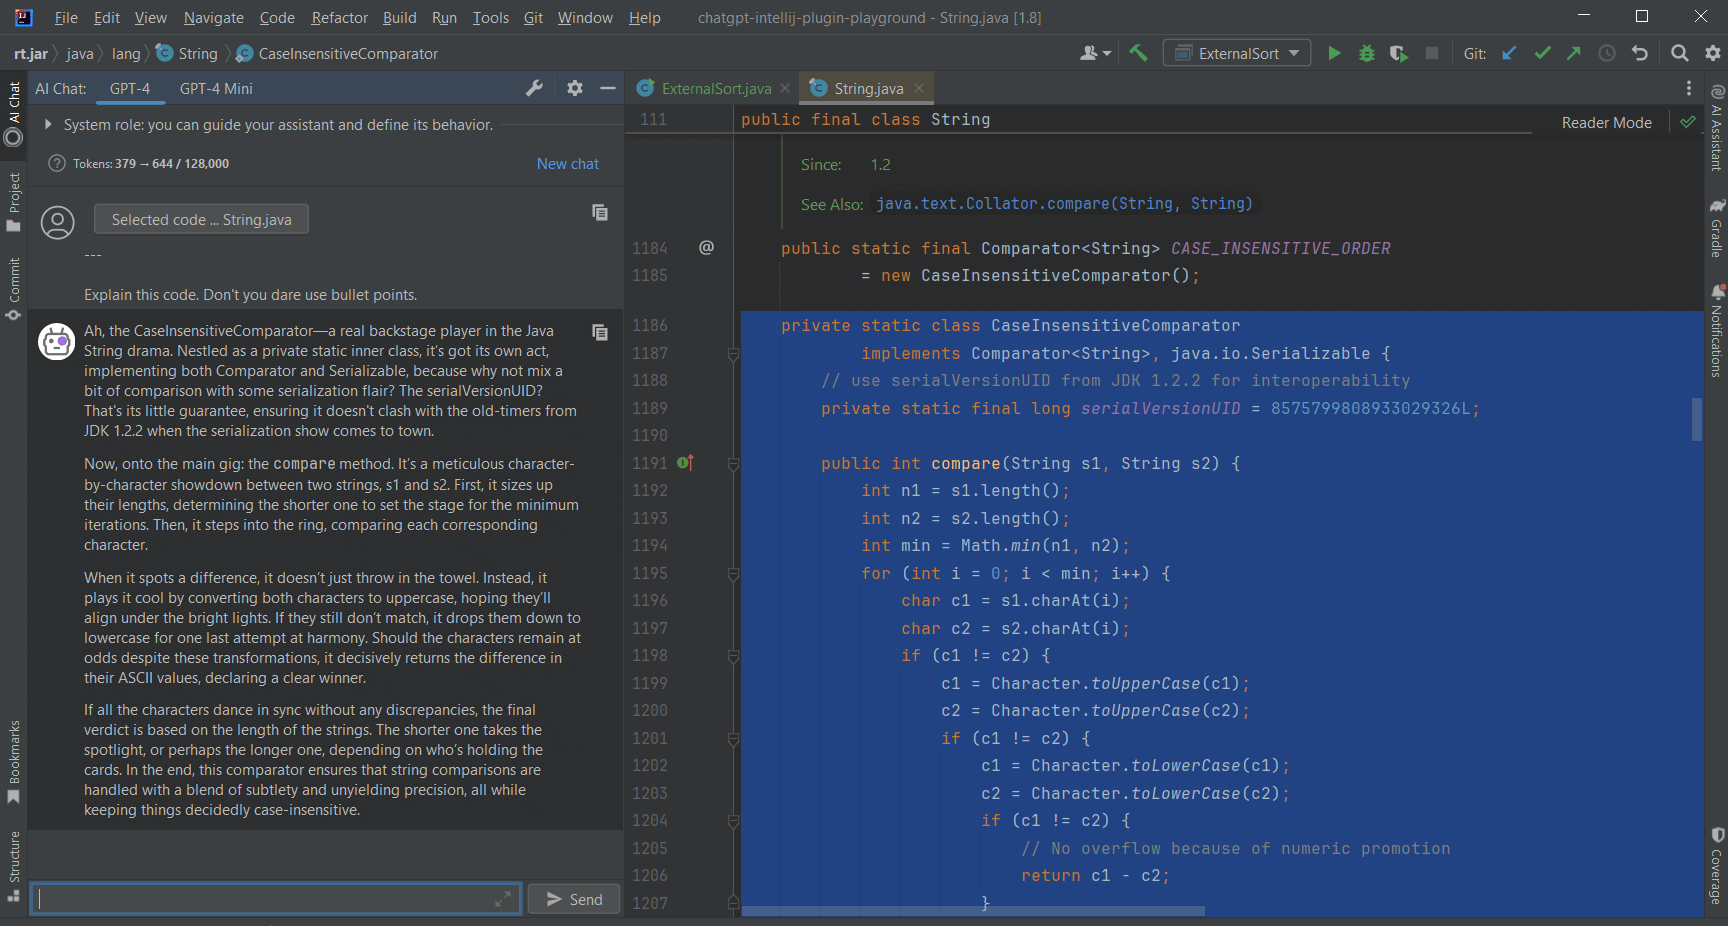Viewport: 1728px width, 926px height.
Task: Close the String.java tab
Action: (918, 88)
